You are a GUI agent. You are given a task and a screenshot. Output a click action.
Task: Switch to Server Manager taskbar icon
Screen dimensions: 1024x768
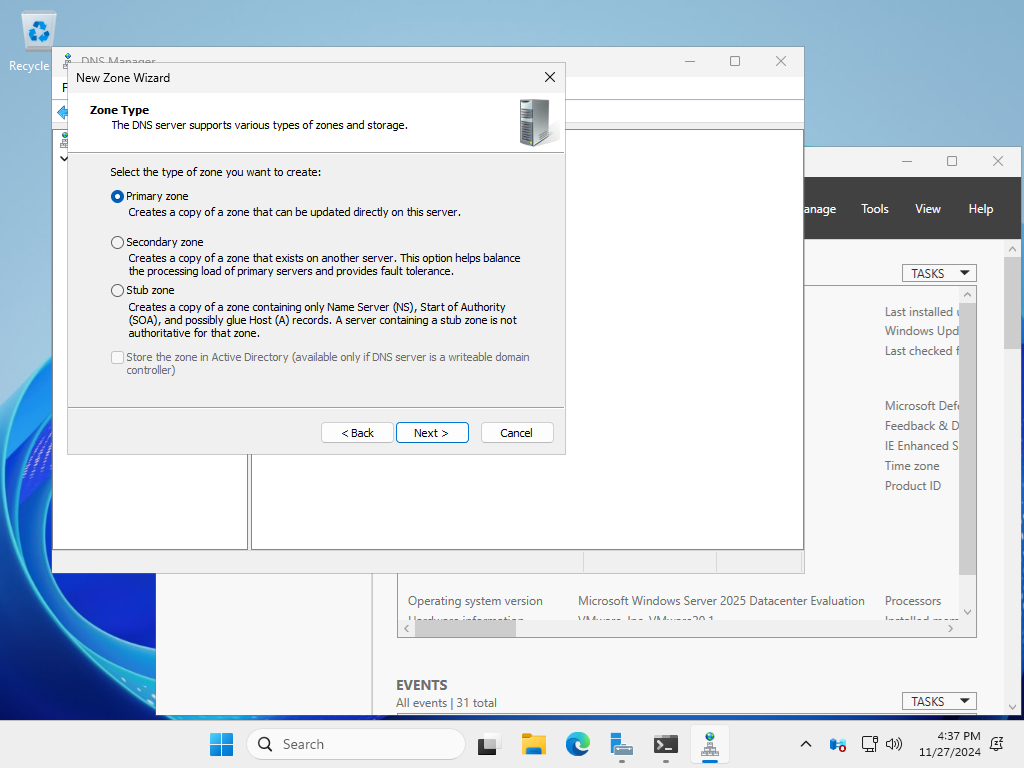[x=622, y=744]
